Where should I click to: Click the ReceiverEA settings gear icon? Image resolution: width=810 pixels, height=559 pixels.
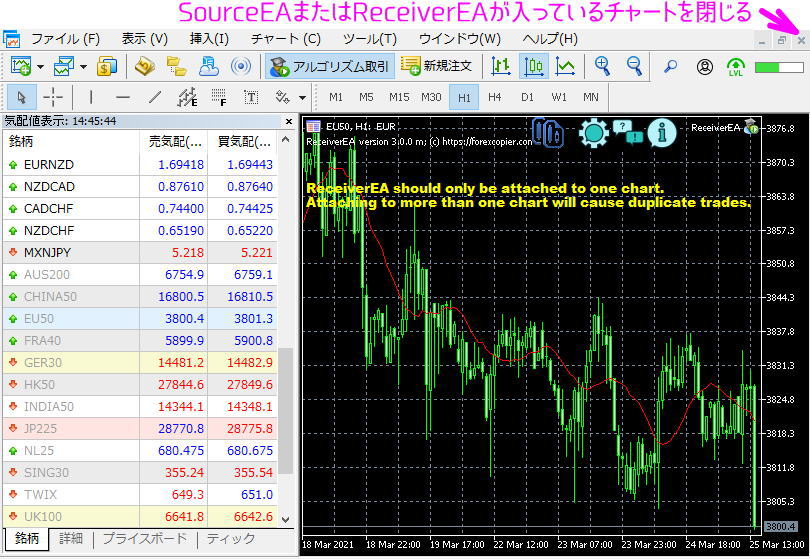[x=594, y=132]
